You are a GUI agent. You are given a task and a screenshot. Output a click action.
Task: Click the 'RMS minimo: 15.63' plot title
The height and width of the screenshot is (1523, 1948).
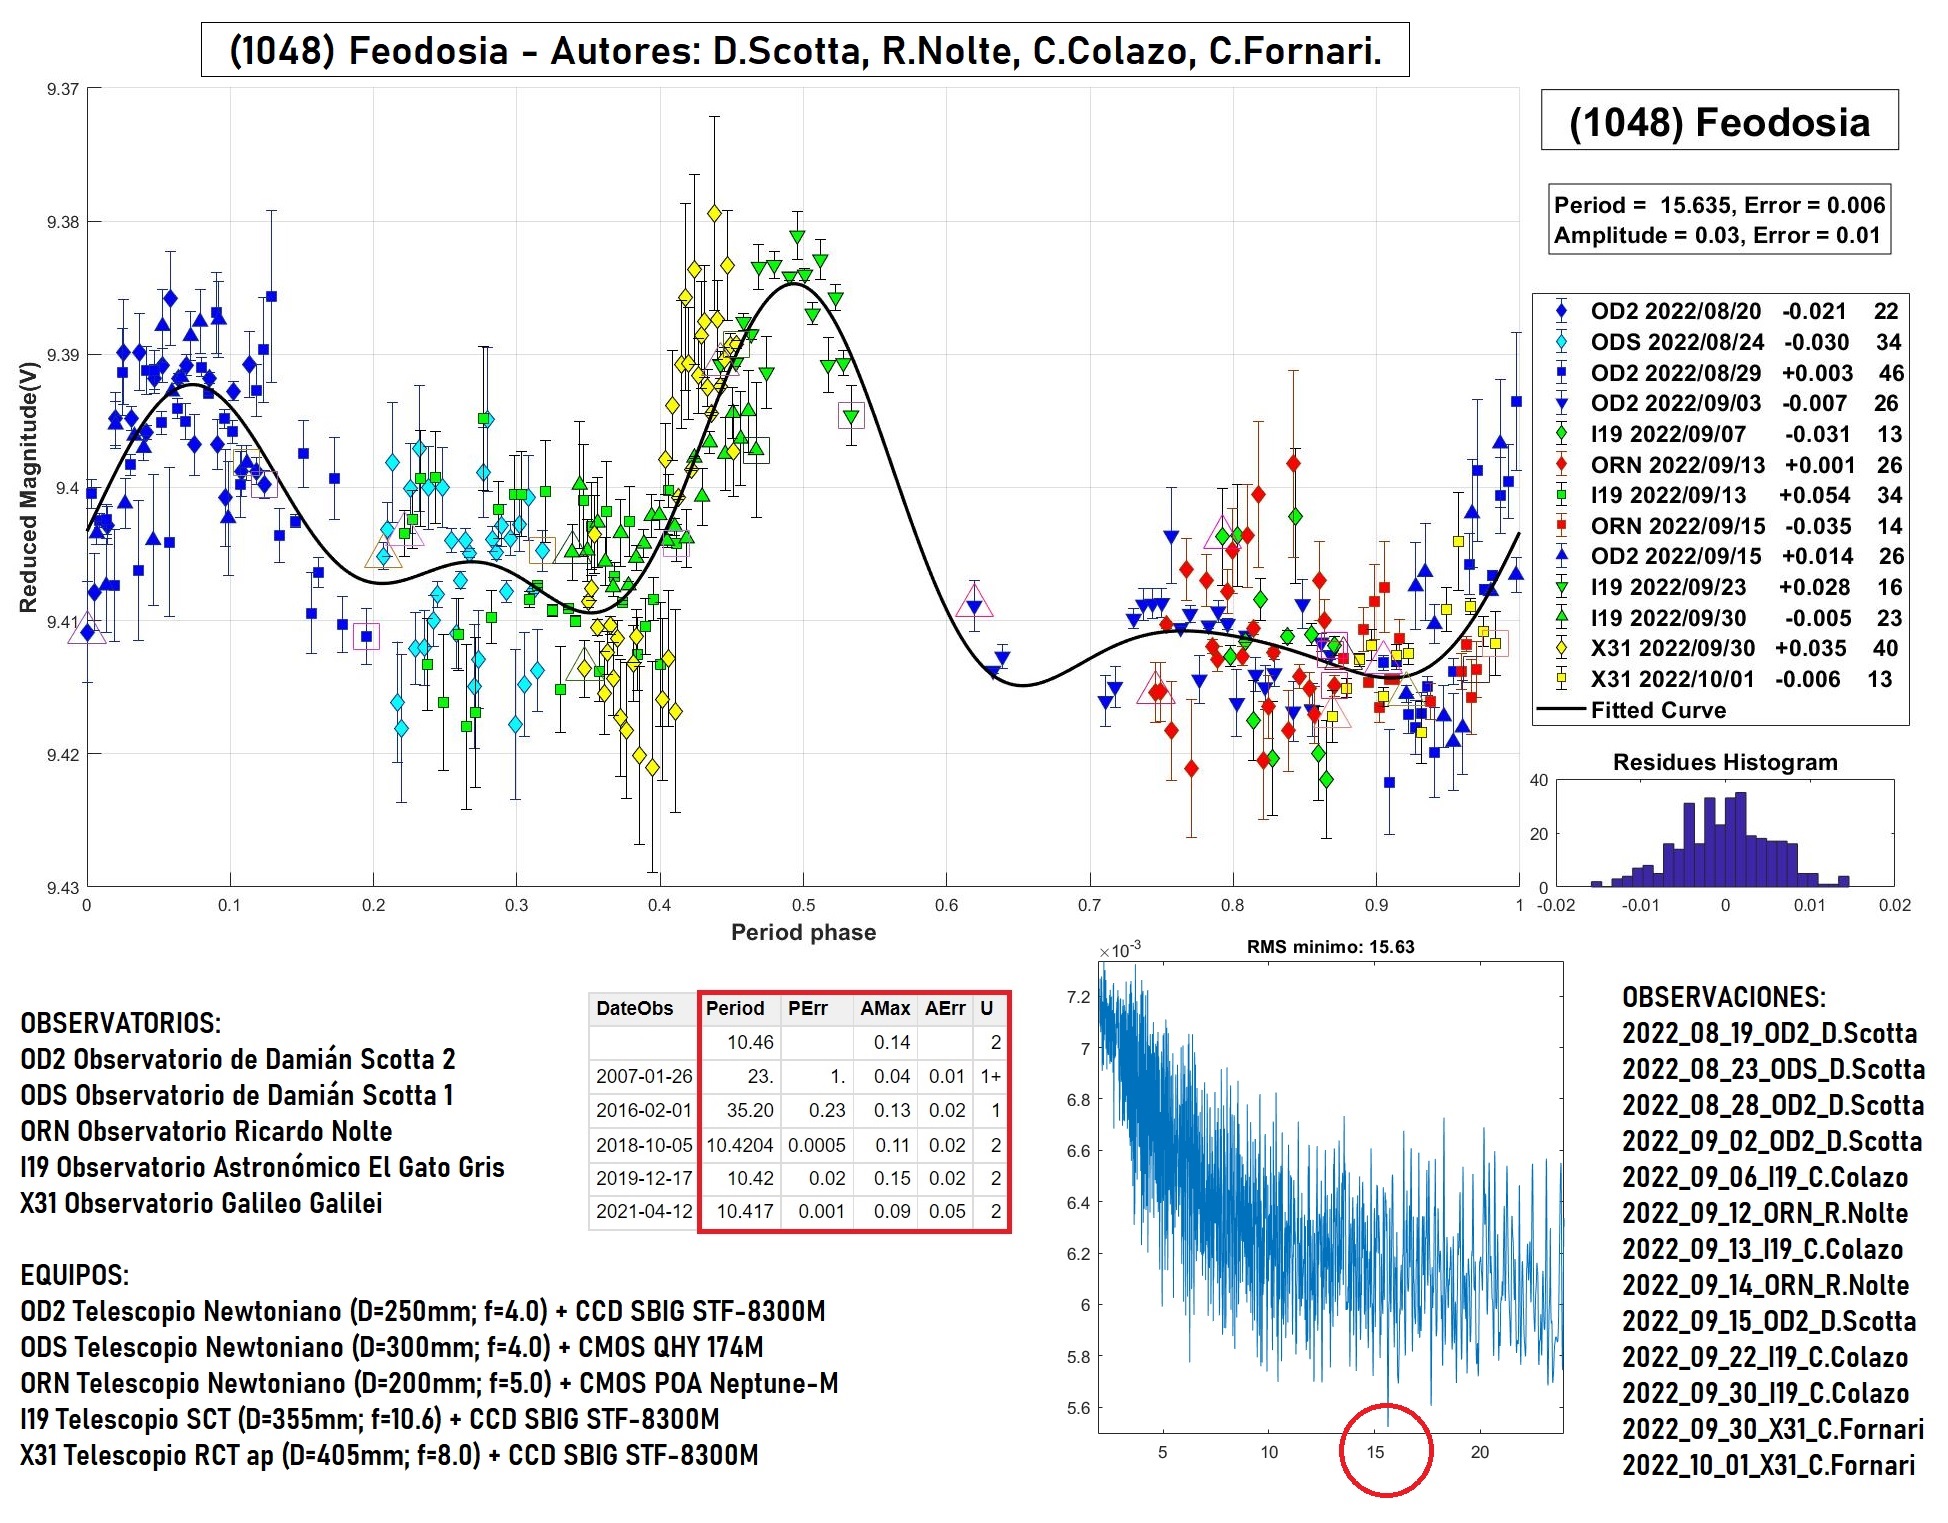click(1330, 947)
